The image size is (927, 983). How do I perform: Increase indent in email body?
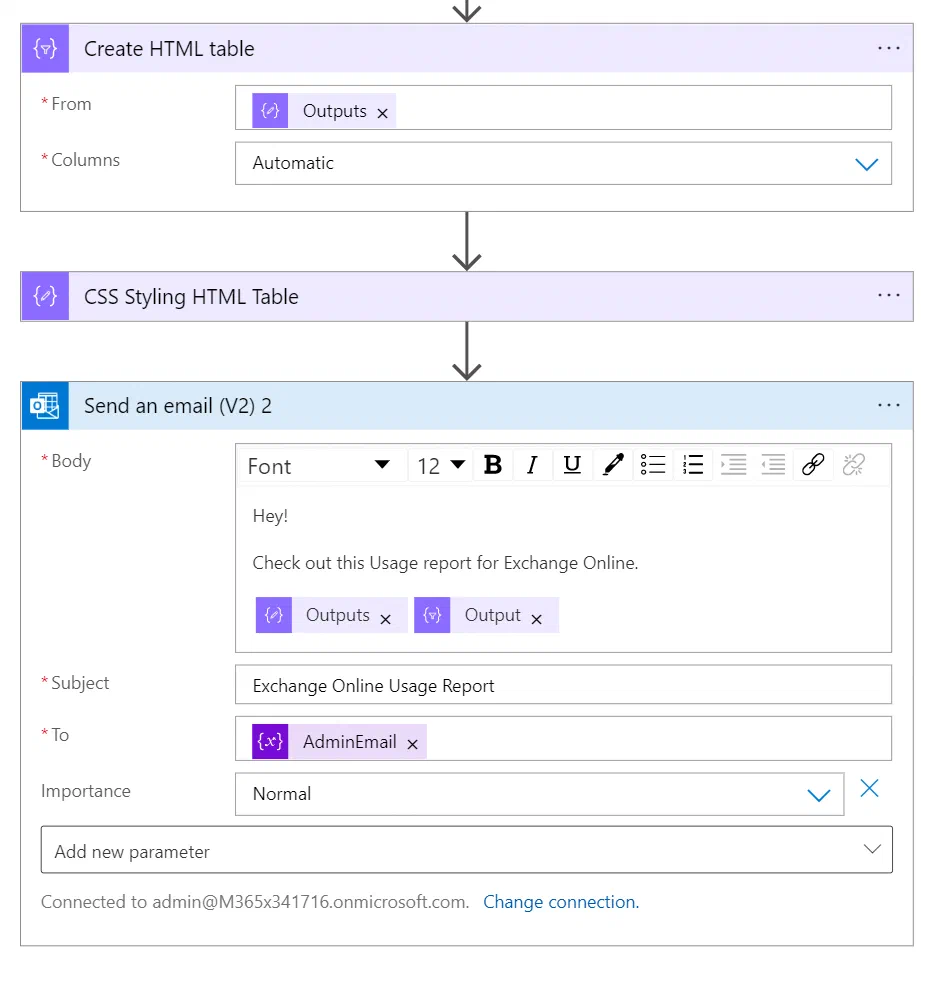(733, 465)
